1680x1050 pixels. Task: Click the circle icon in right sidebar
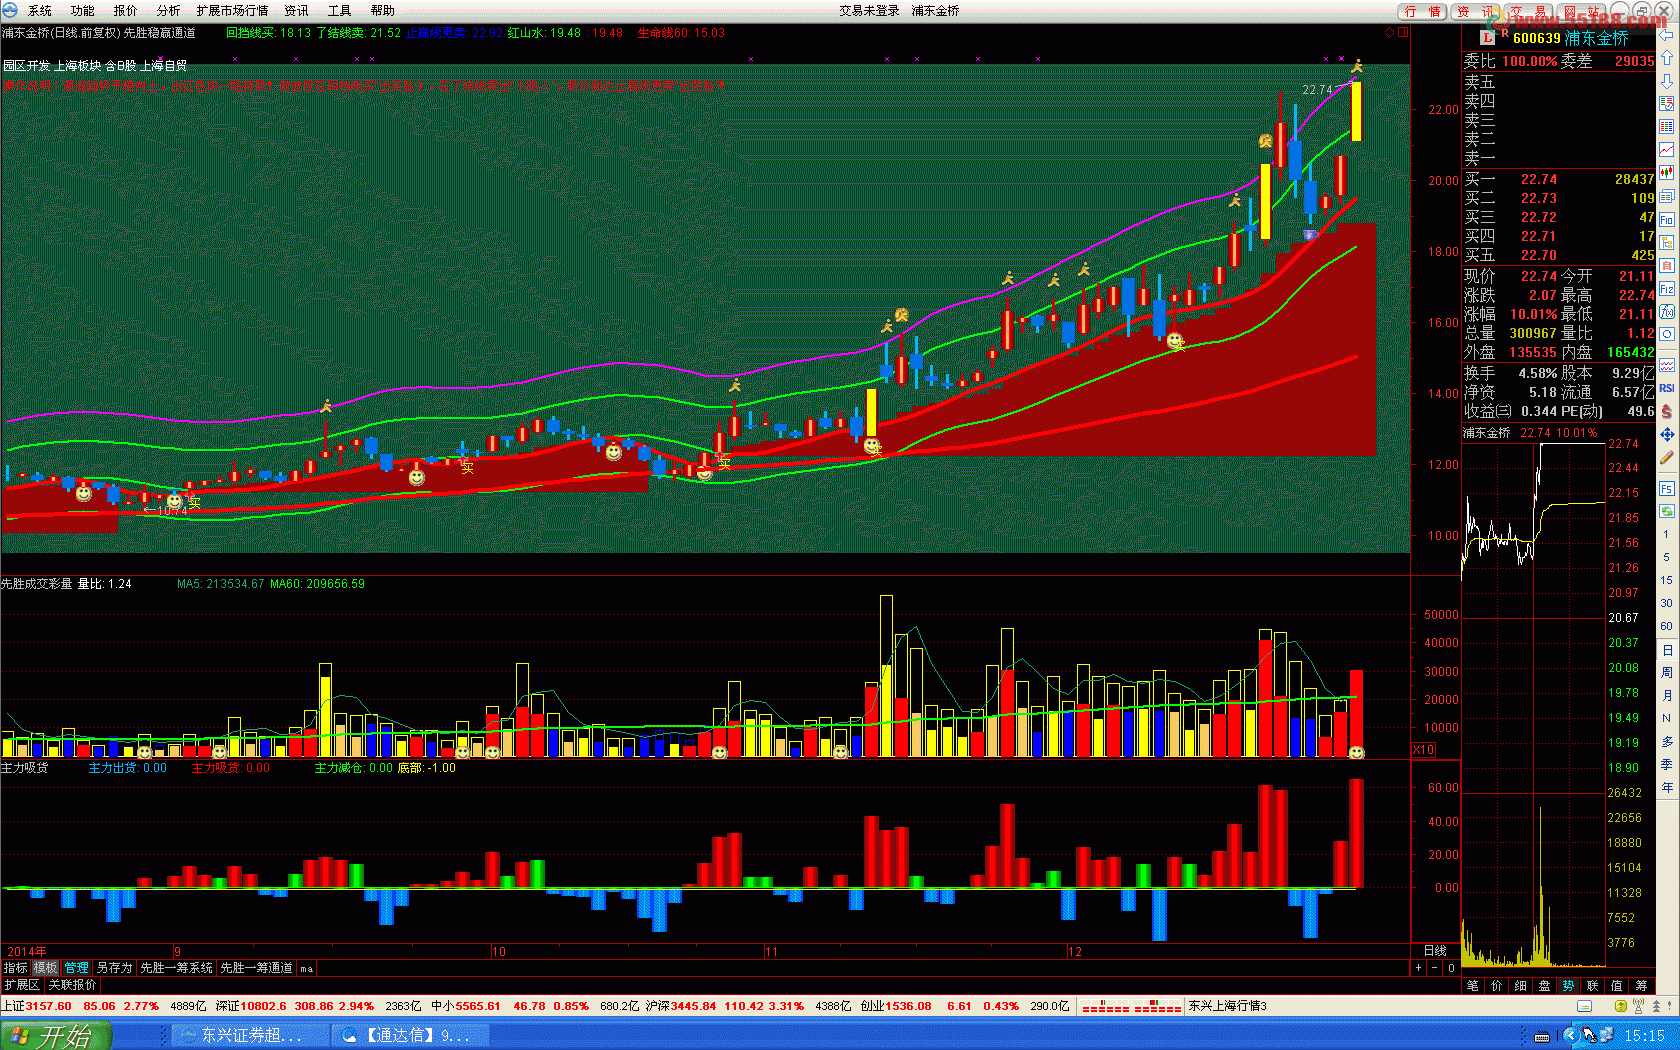click(1667, 334)
